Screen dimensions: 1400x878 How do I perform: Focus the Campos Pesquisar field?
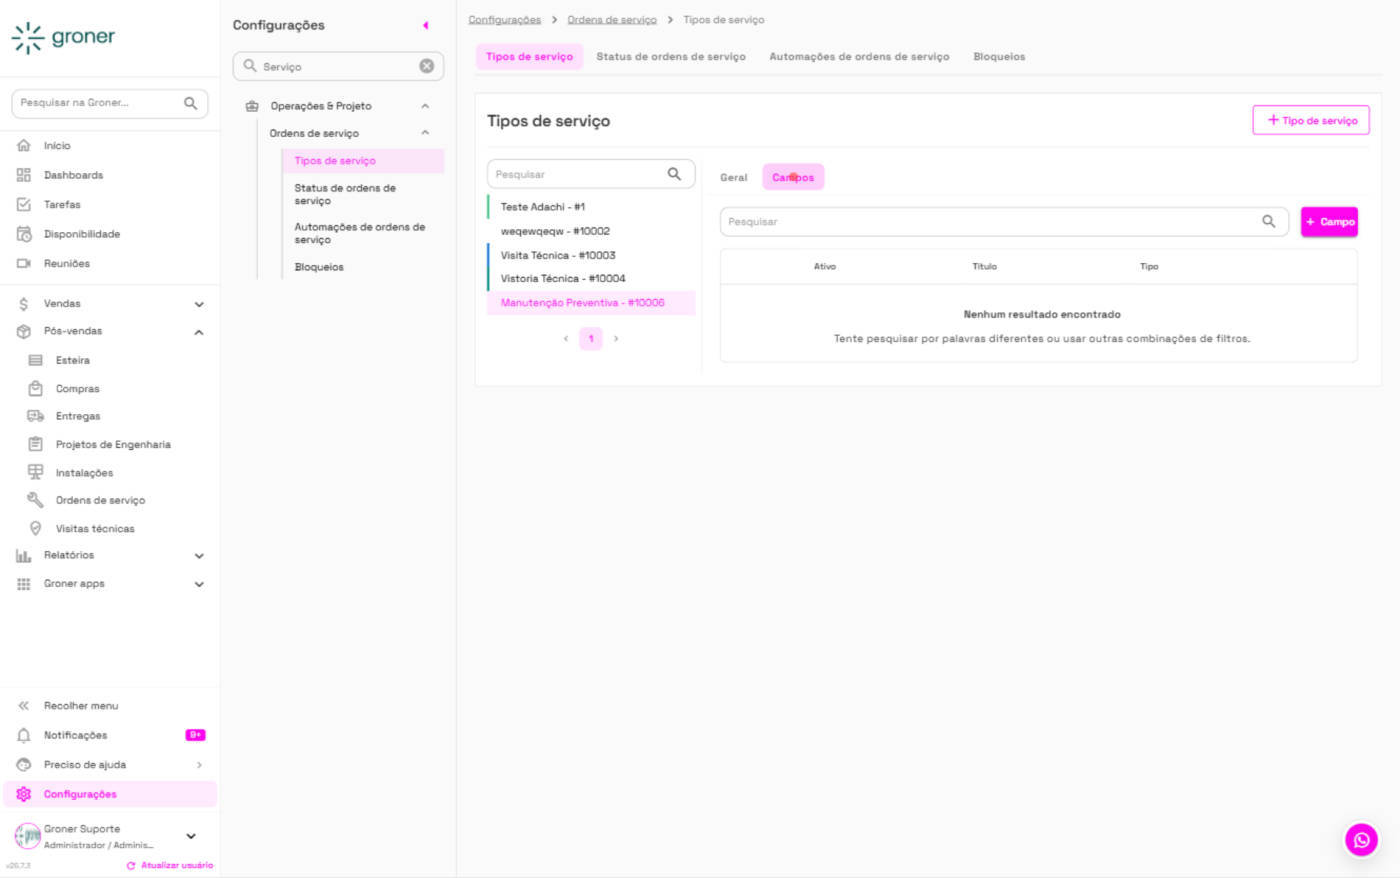click(x=1004, y=222)
